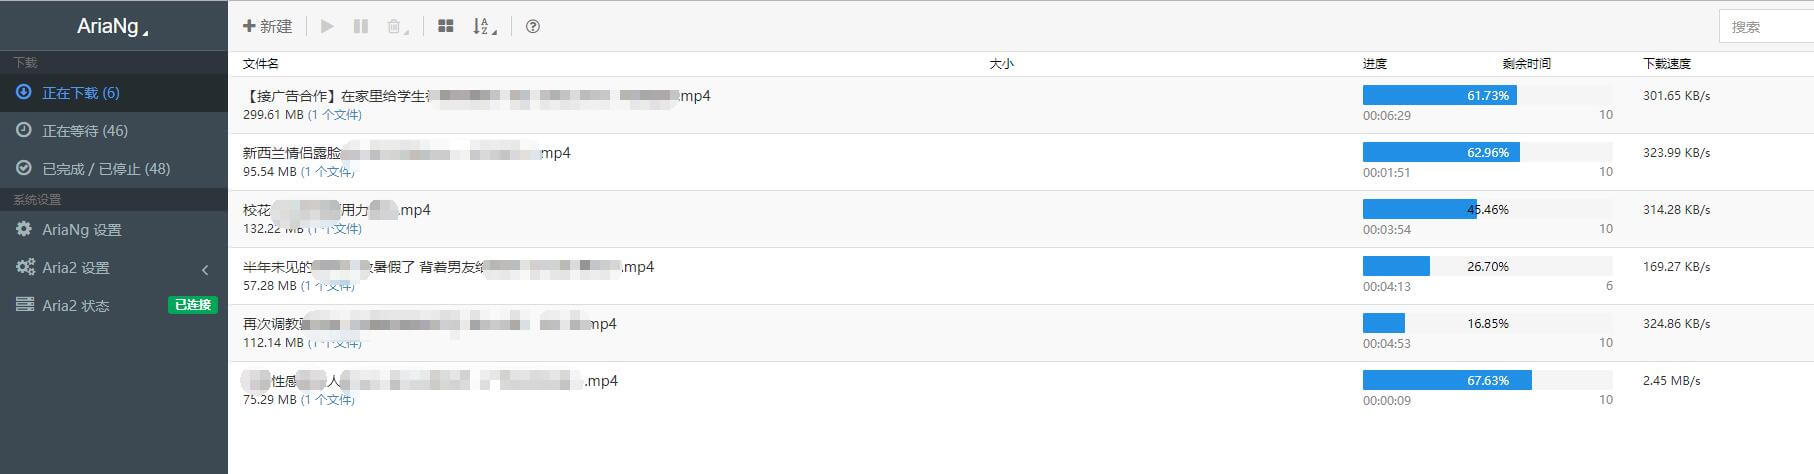The width and height of the screenshot is (1814, 474).
Task: Expand the Aria2 设置 chevron
Action: tap(205, 269)
